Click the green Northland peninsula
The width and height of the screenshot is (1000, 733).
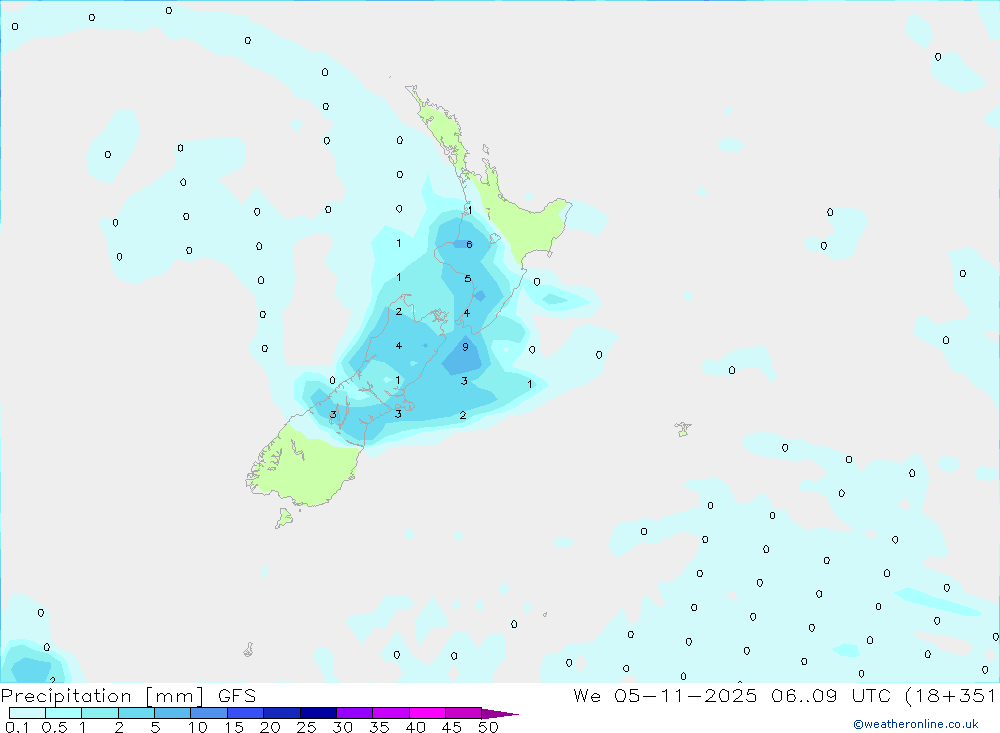[443, 131]
